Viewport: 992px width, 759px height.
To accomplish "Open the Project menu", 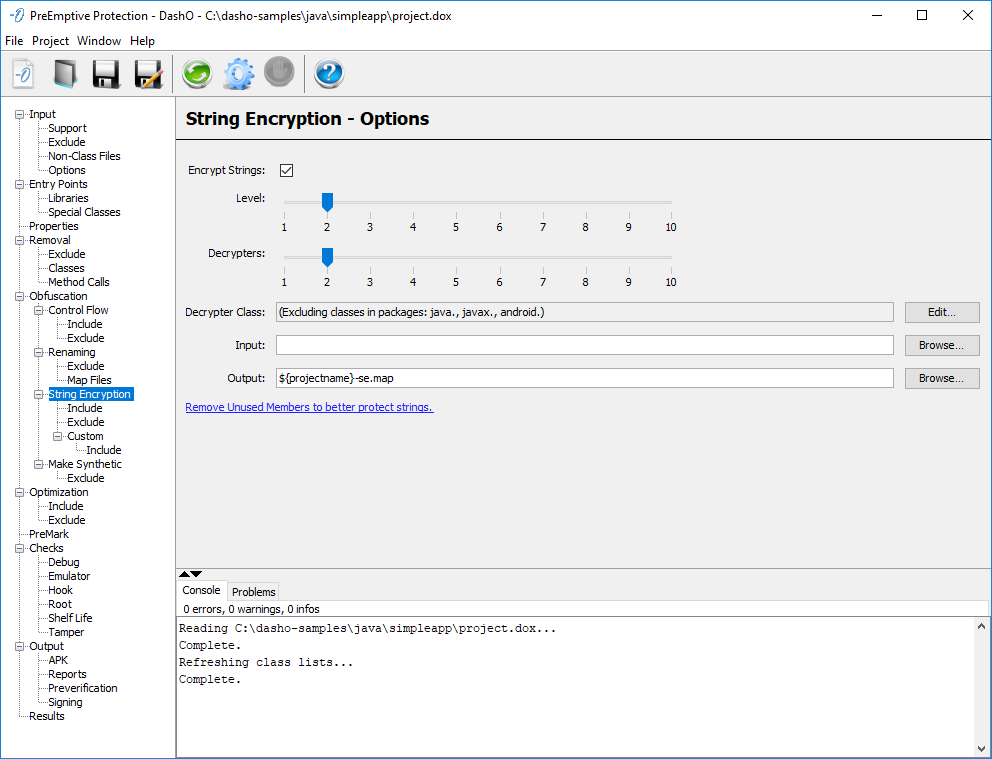I will click(50, 41).
